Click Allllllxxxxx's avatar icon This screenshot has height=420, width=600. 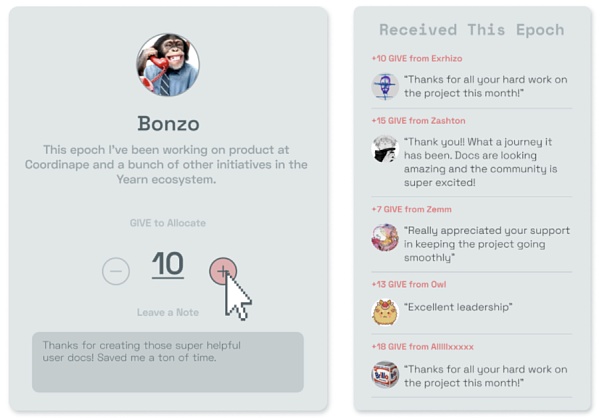pyautogui.click(x=385, y=375)
